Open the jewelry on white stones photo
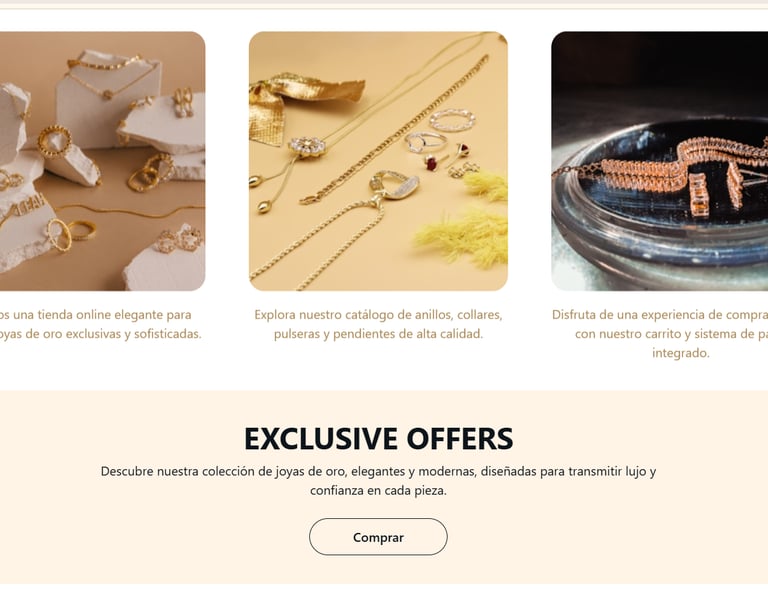 102,161
